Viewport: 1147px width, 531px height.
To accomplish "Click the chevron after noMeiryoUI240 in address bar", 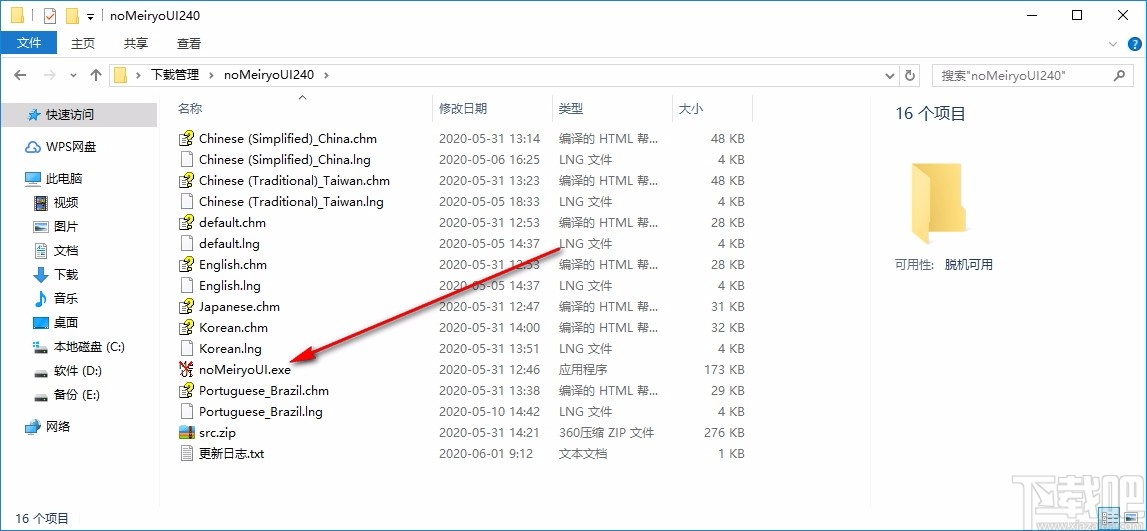I will click(x=326, y=75).
